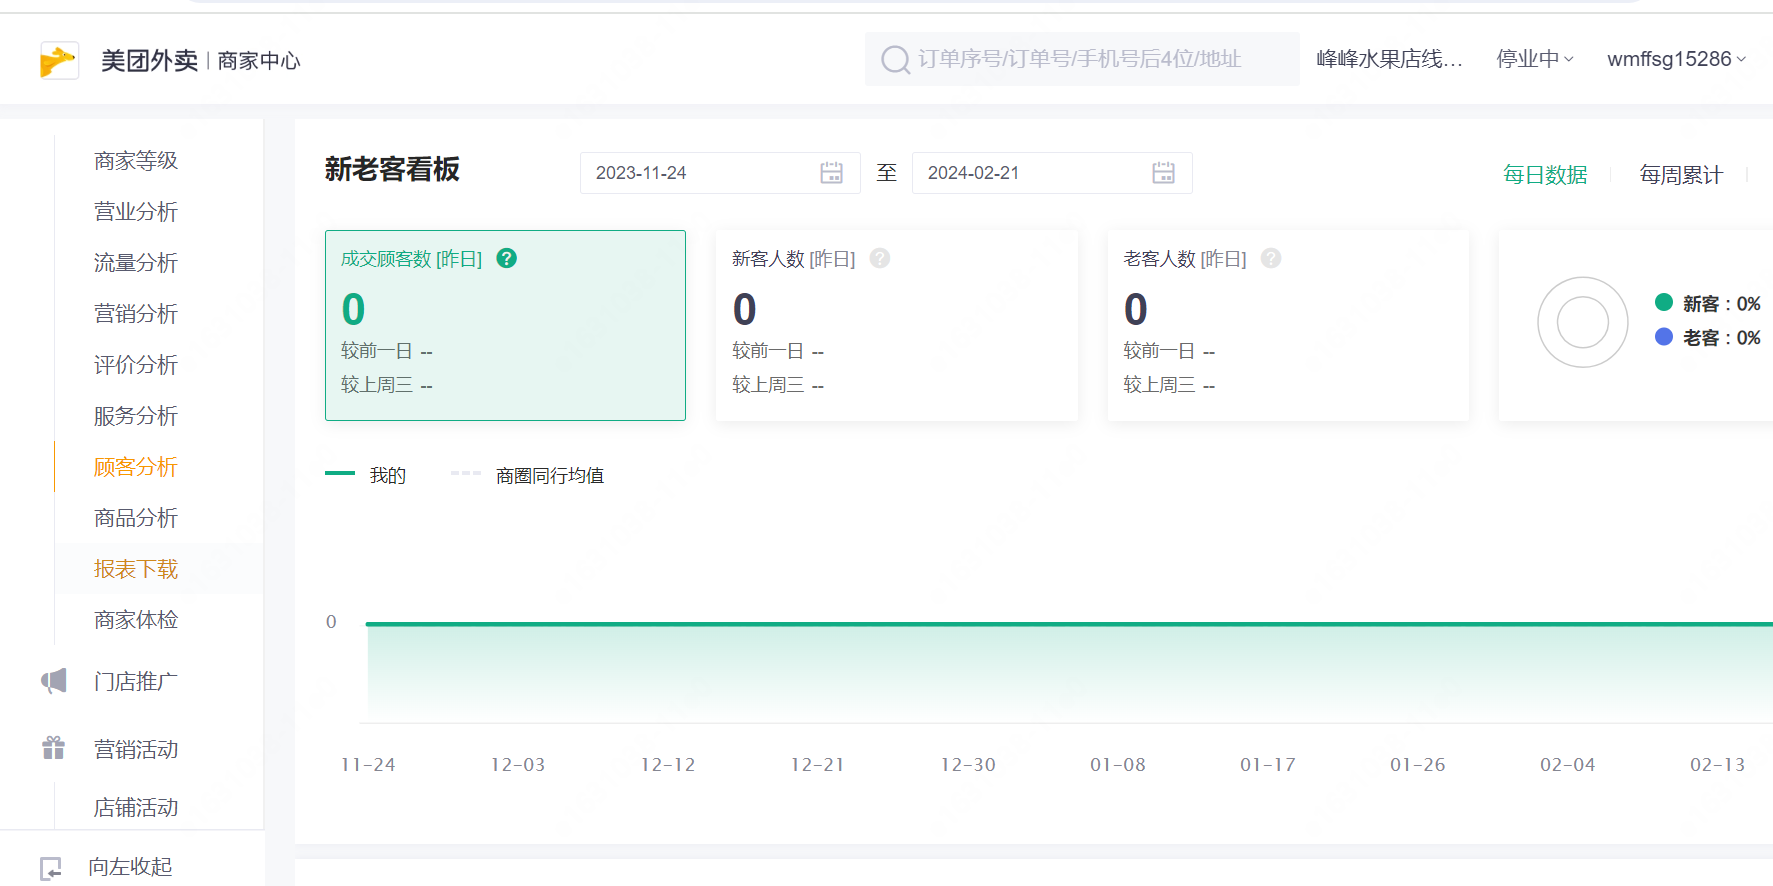Screen dimensions: 1773x886
Task: Click chart axis label 01-08
Action: pyautogui.click(x=1118, y=765)
